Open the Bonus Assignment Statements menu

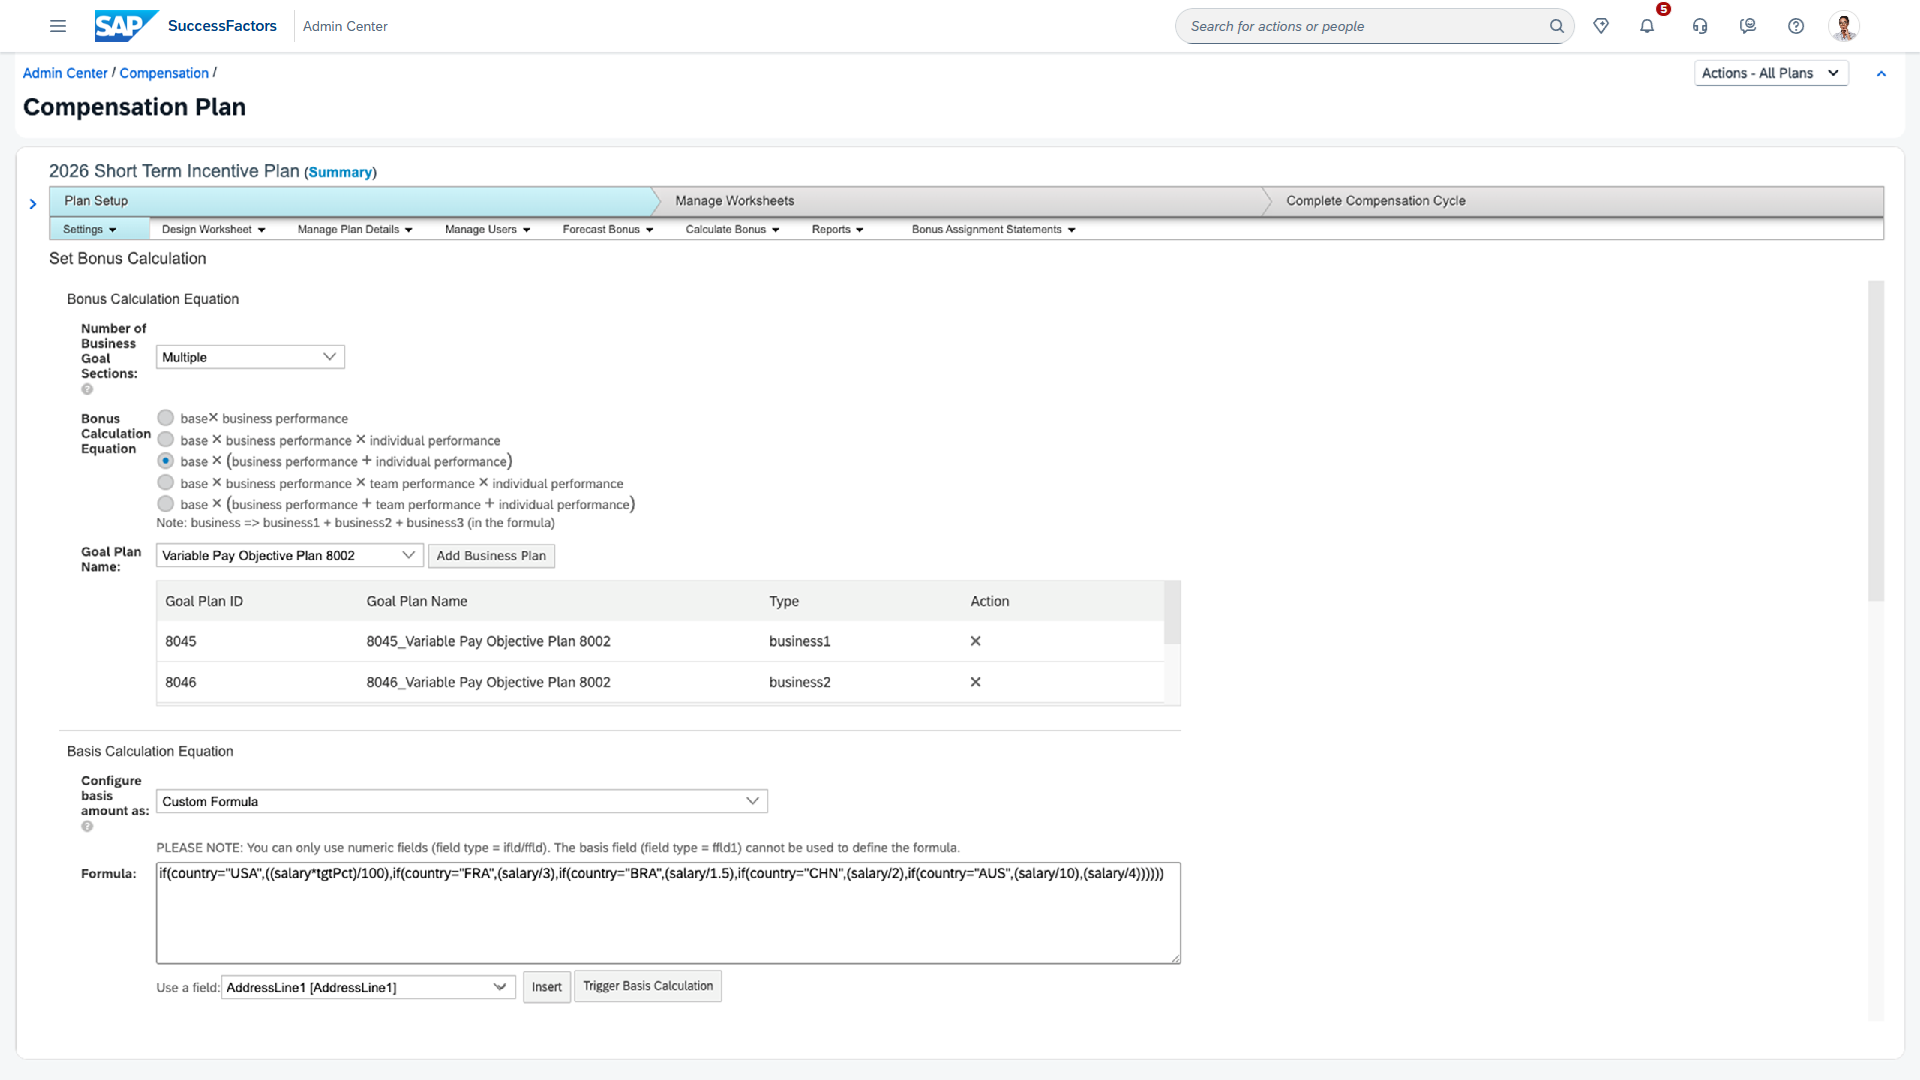(x=993, y=230)
